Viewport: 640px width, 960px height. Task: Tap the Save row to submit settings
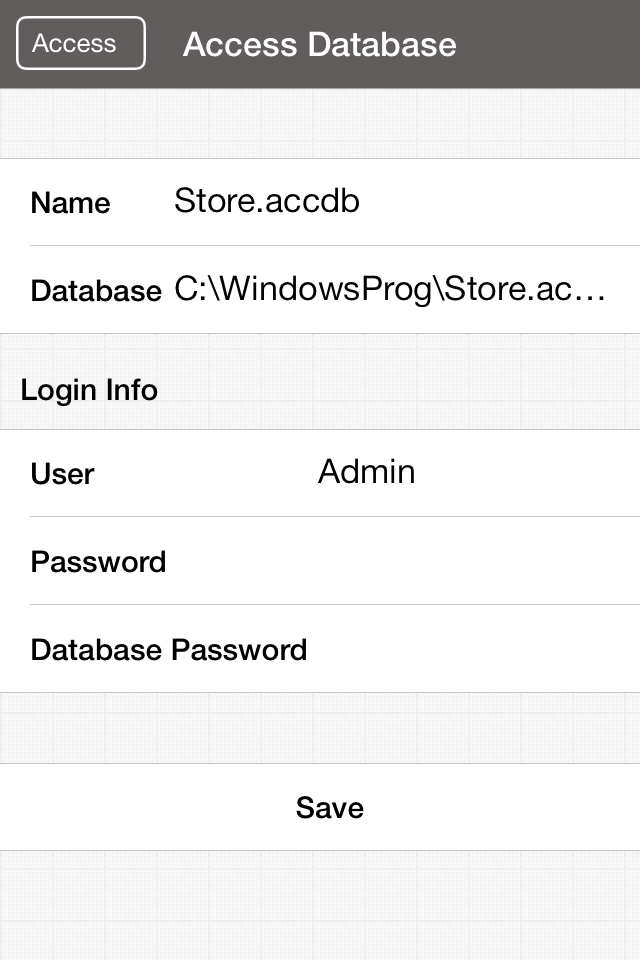[329, 807]
